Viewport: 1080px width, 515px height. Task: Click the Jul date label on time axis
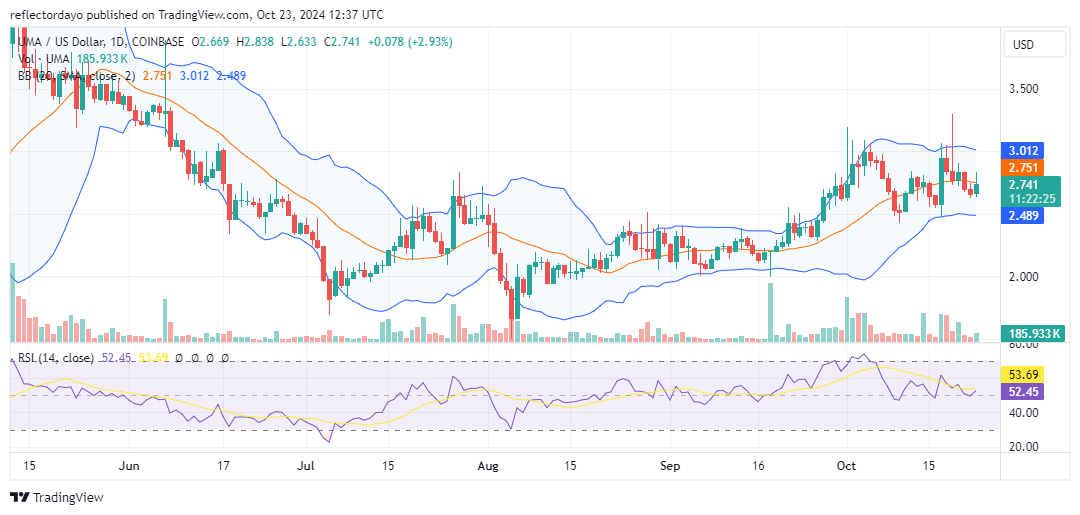click(307, 466)
